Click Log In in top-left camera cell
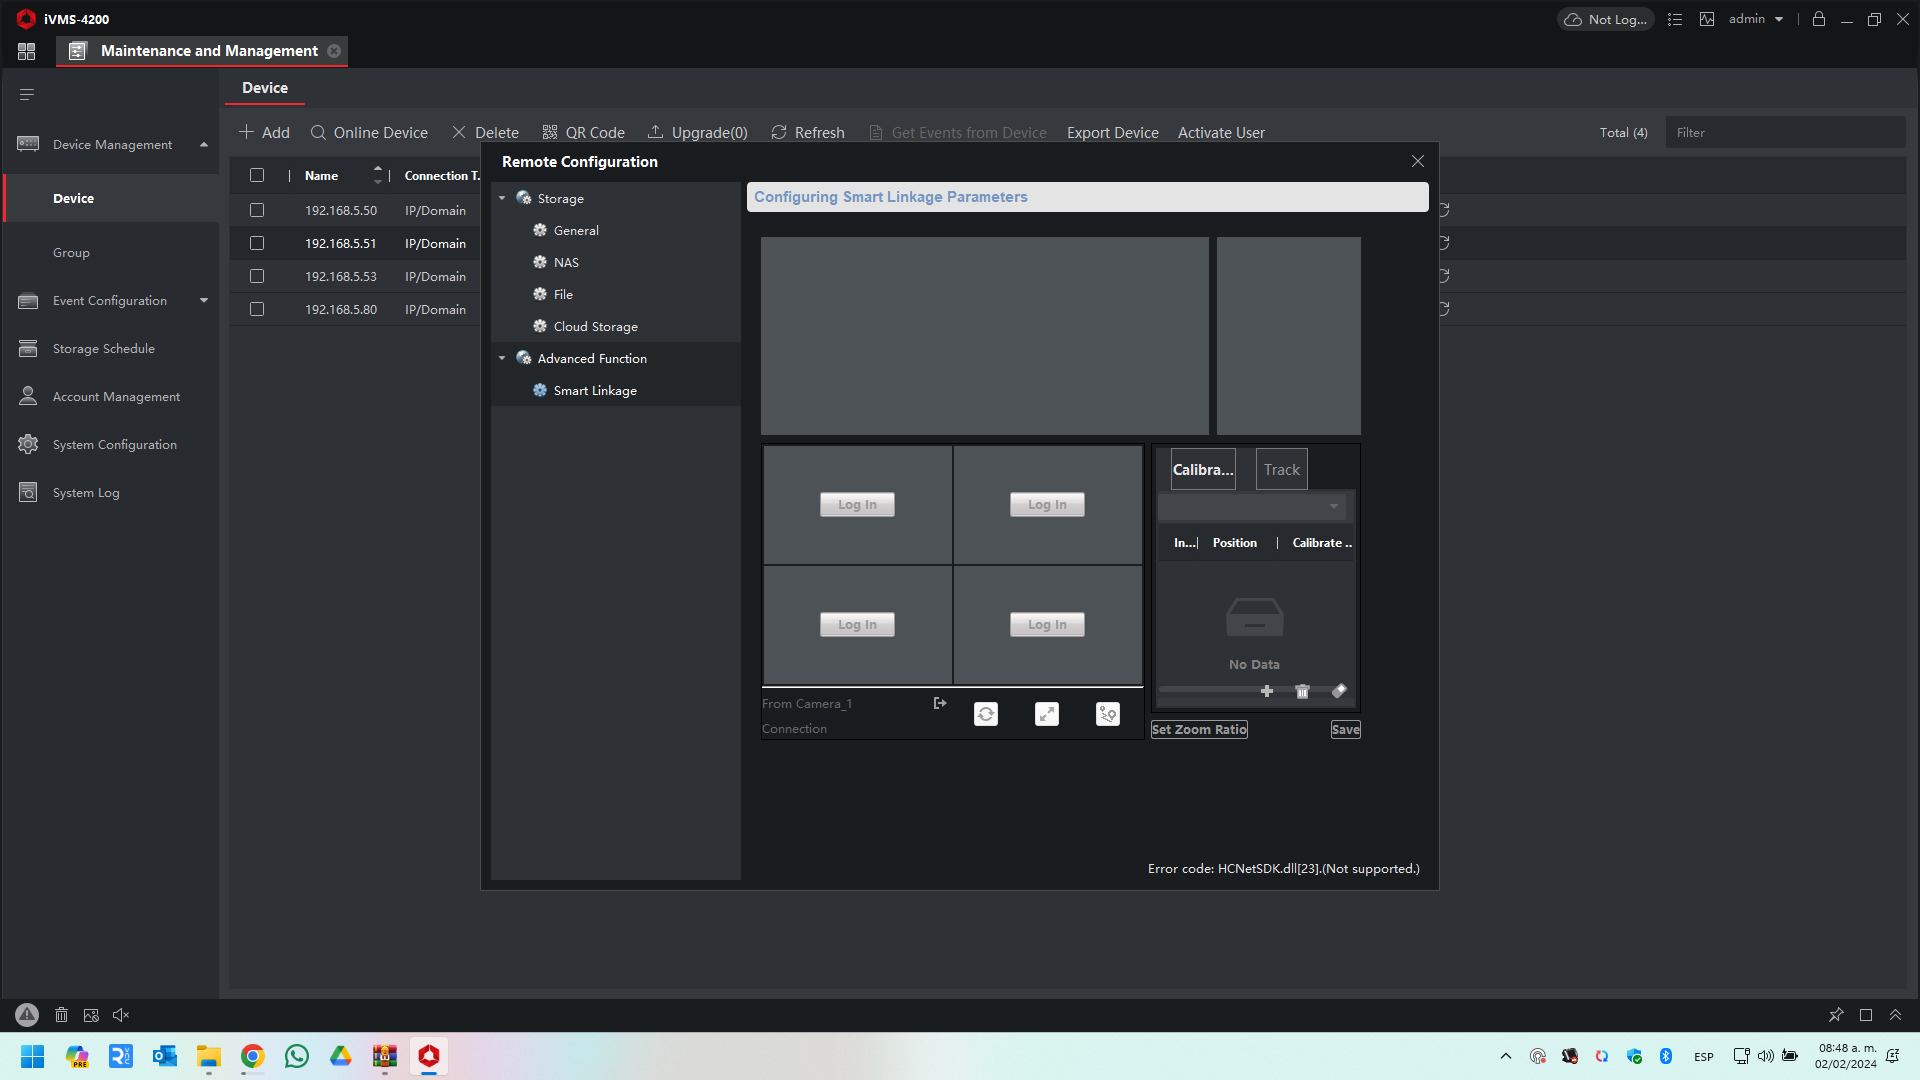Viewport: 1920px width, 1080px height. pyautogui.click(x=857, y=505)
